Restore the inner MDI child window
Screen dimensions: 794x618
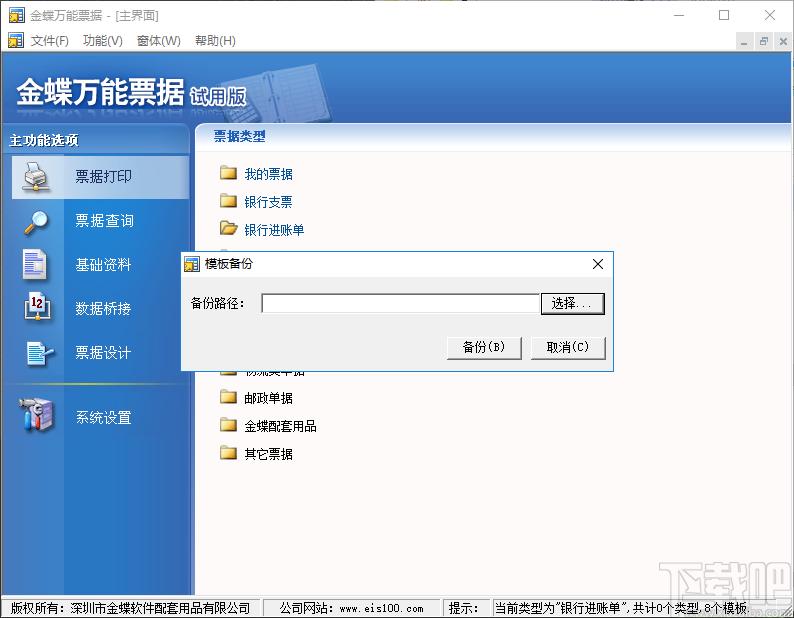[x=764, y=42]
